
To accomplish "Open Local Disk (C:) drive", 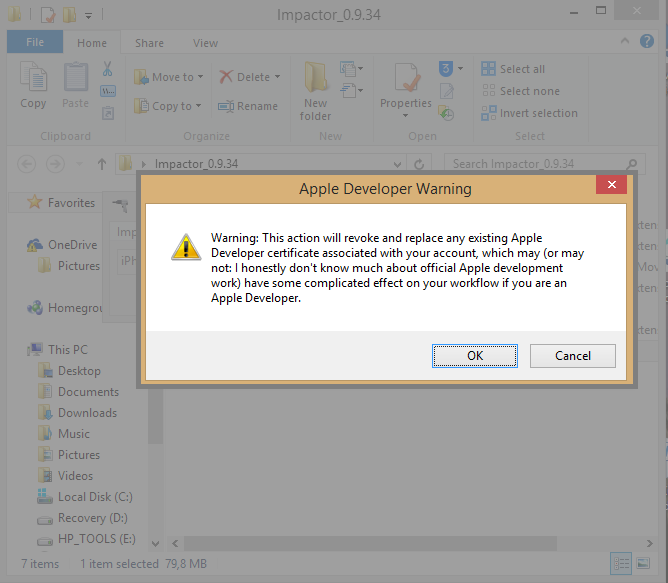I will 85,497.
